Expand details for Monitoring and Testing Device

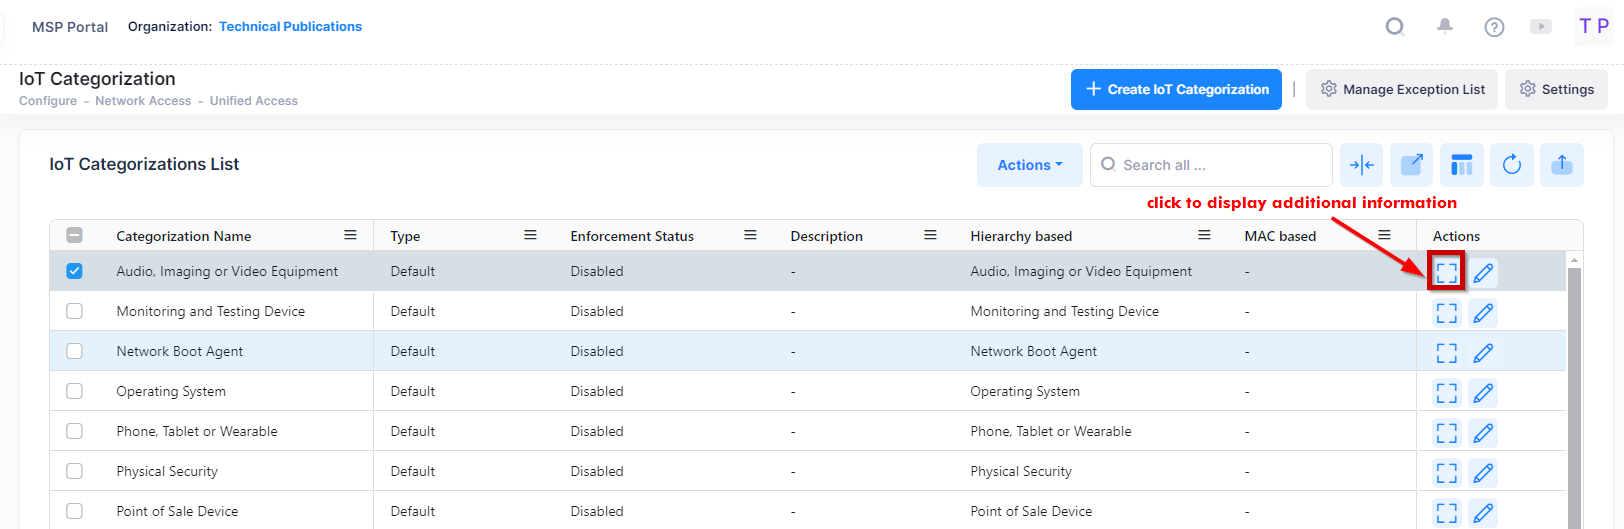pyautogui.click(x=1446, y=313)
